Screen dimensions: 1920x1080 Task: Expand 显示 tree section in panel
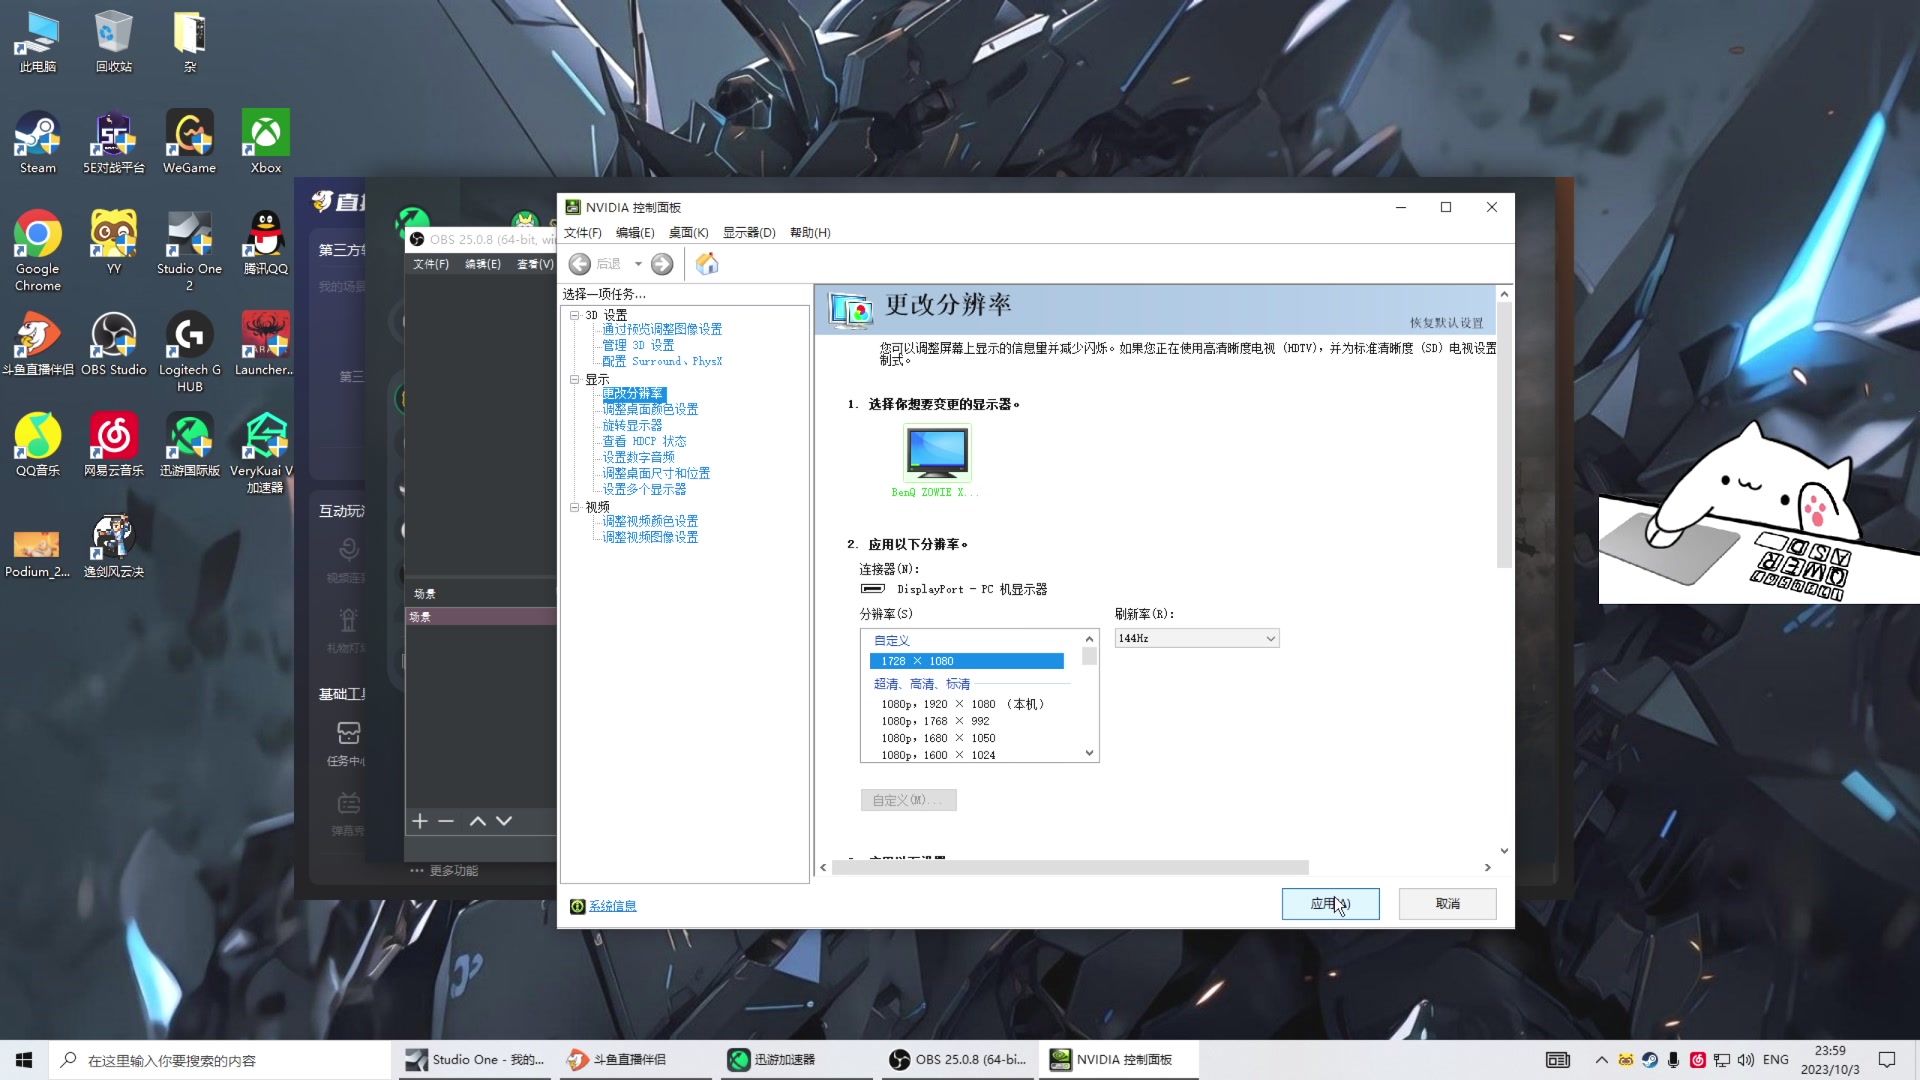click(575, 378)
